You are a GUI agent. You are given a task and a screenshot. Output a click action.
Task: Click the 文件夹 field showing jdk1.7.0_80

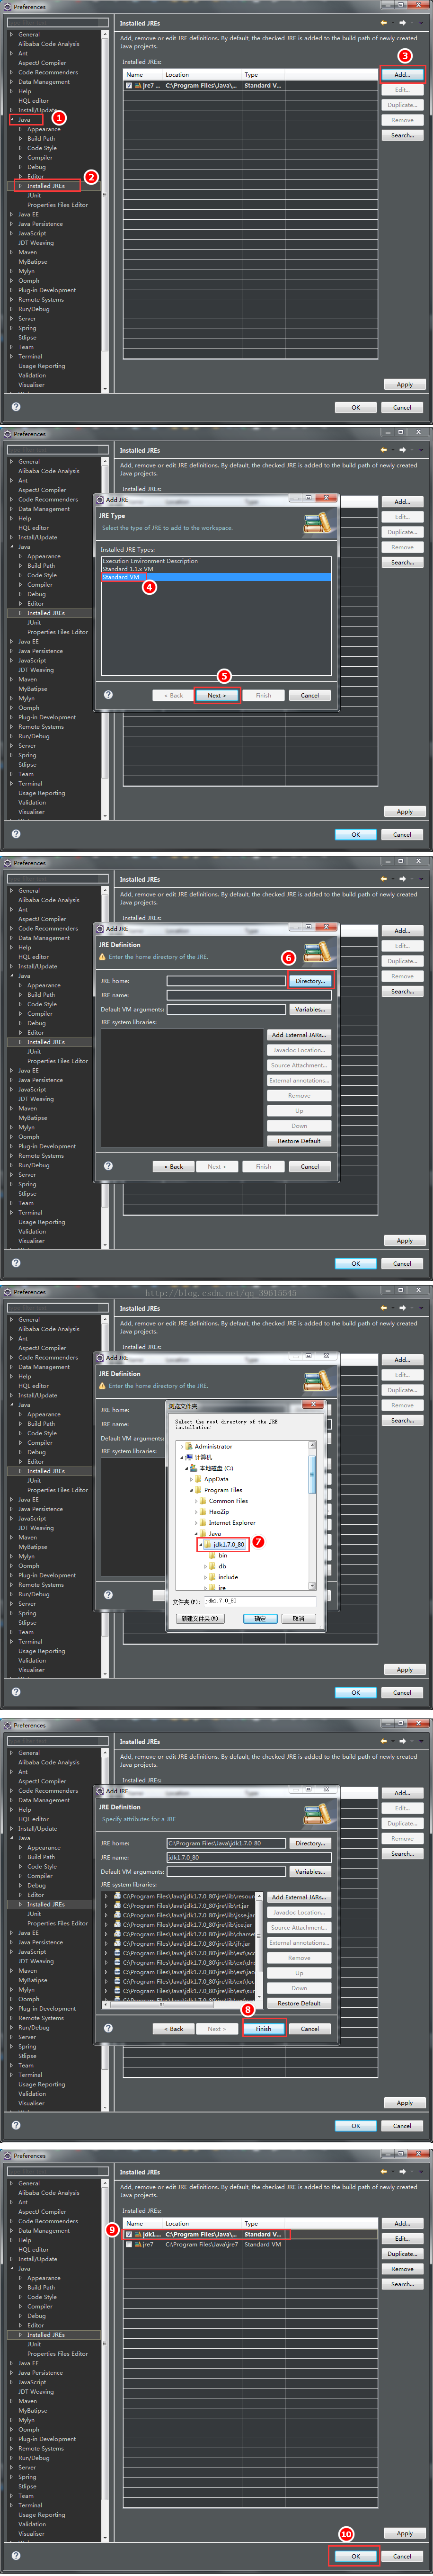coord(260,1602)
